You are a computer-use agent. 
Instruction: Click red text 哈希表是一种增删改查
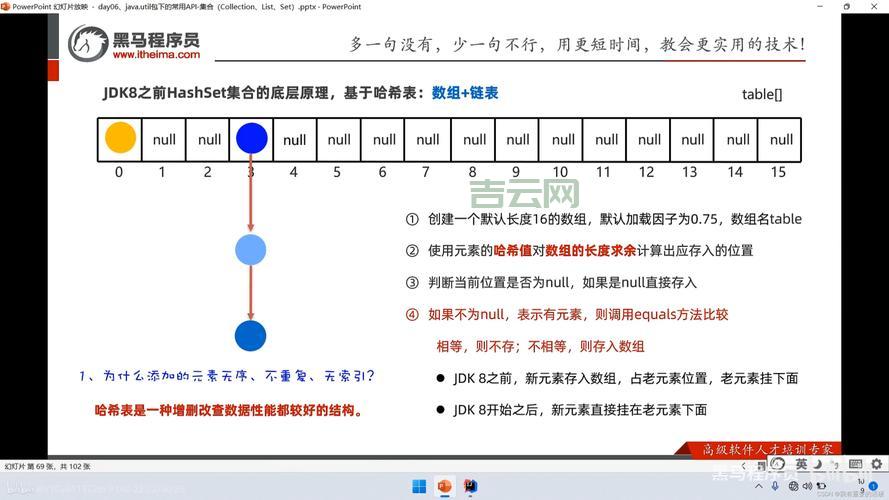(228, 410)
